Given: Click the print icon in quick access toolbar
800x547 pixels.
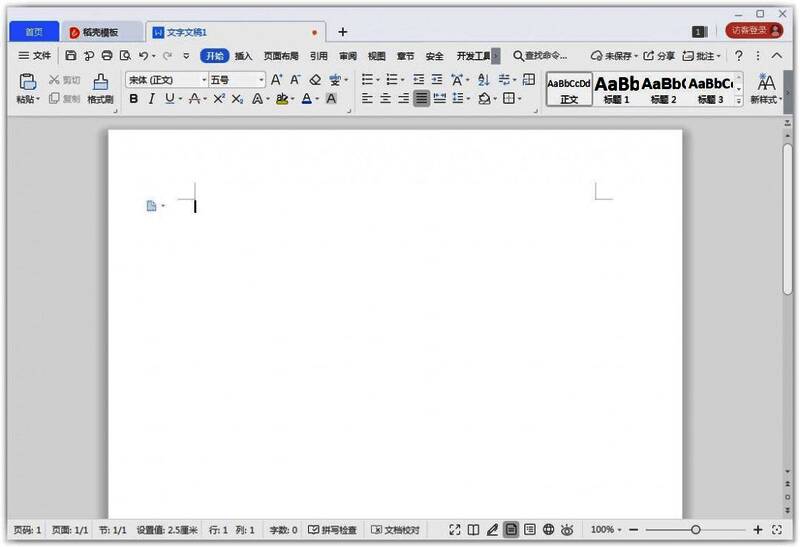Looking at the screenshot, I should pos(106,56).
